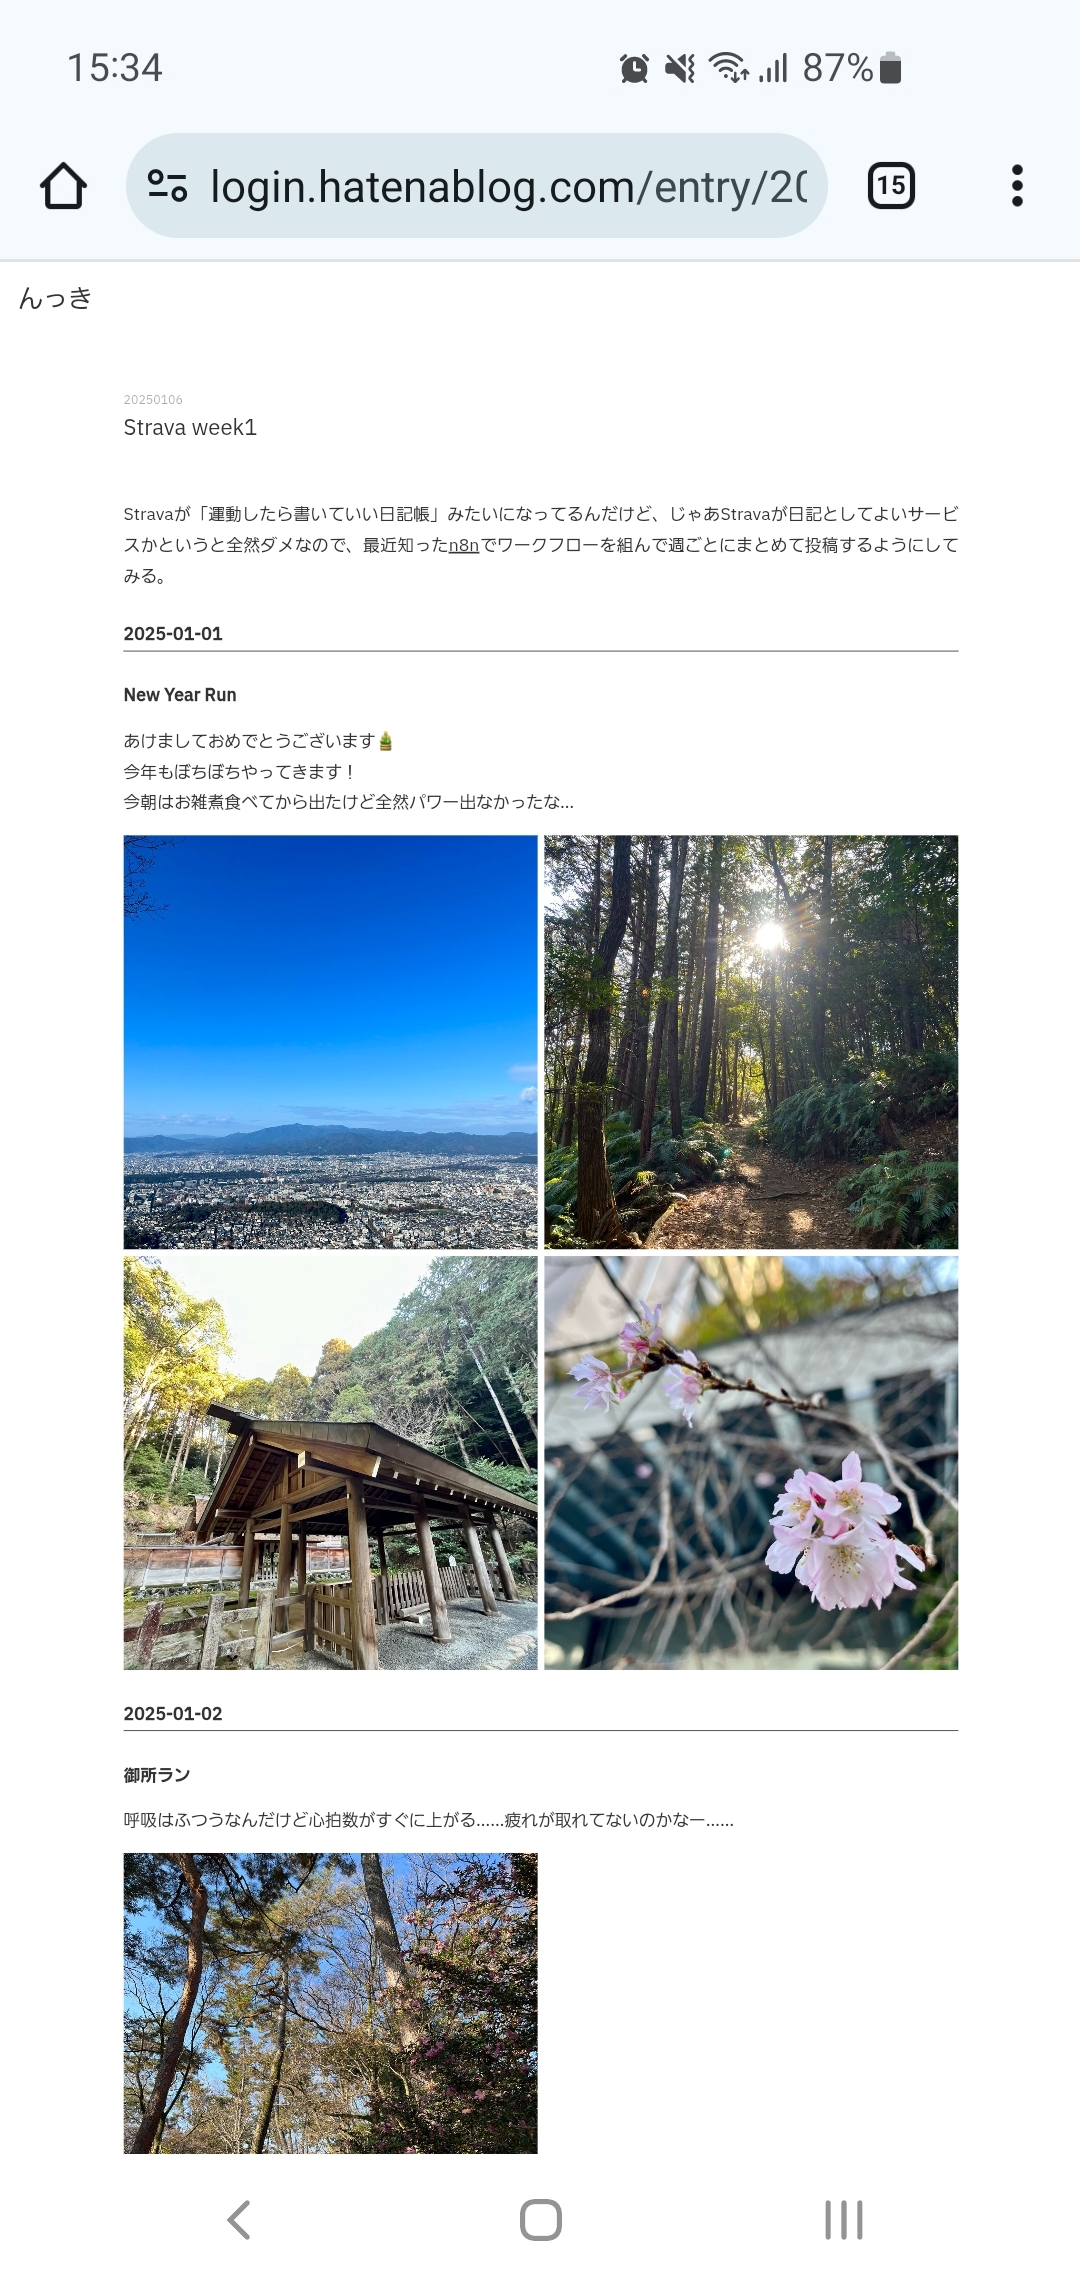Tap the Wi-Fi status icon
Screen dimensions: 1080x2280
728,68
